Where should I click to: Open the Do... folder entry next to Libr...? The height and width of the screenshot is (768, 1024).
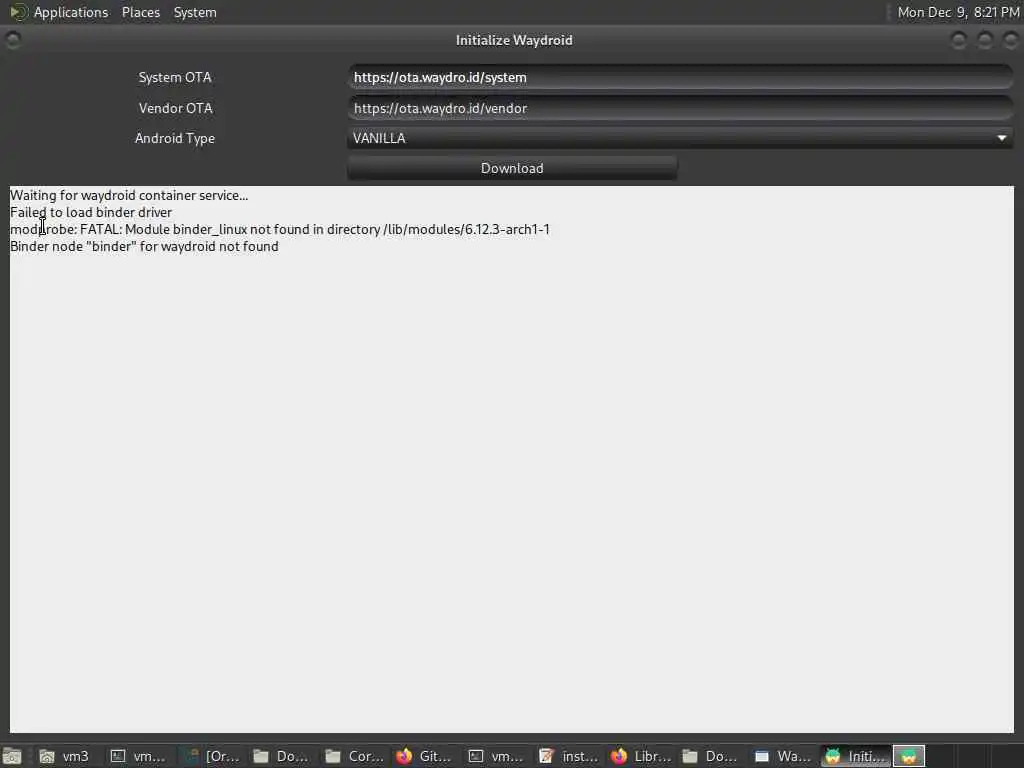click(712, 756)
